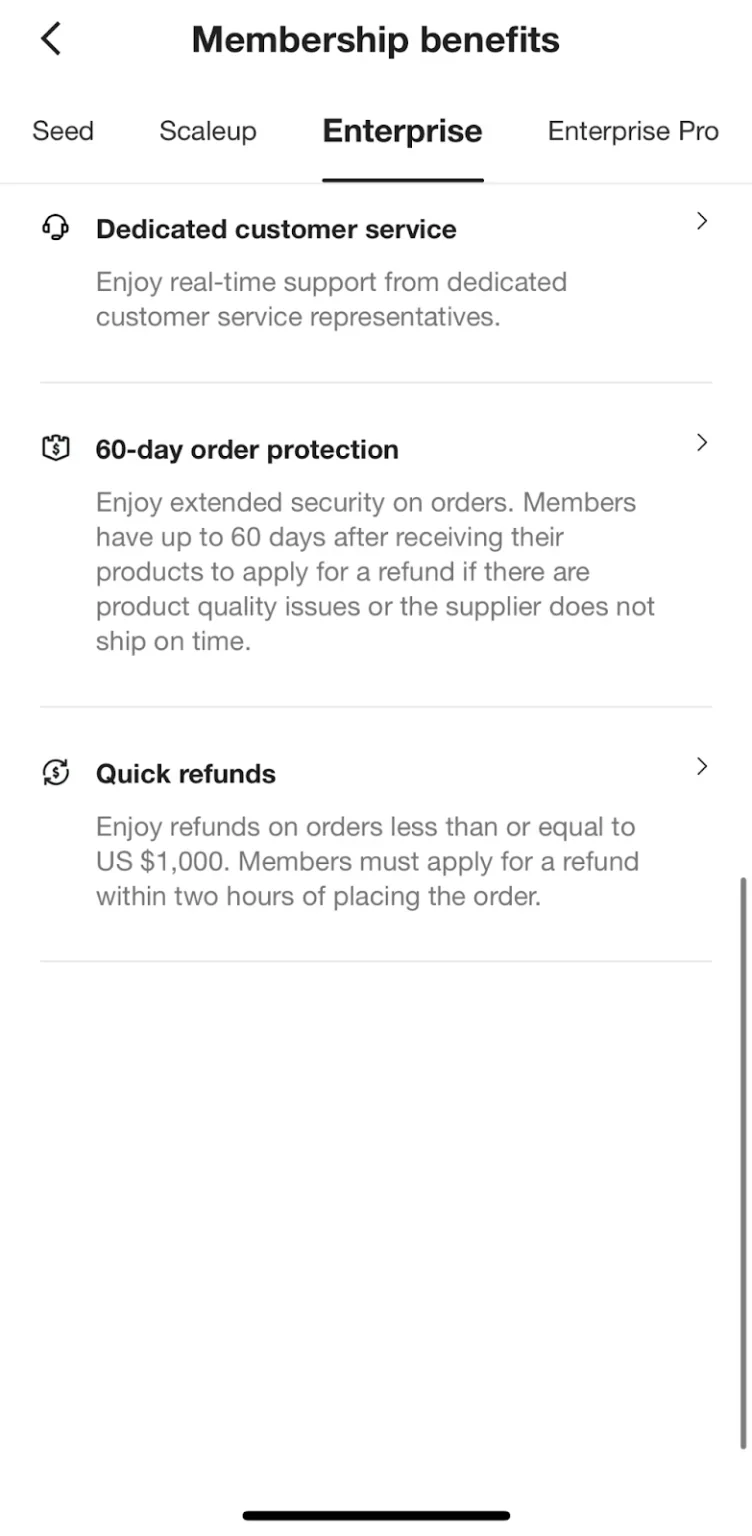The height and width of the screenshot is (1536, 752).
Task: Tap the back arrow
Action: [50, 40]
